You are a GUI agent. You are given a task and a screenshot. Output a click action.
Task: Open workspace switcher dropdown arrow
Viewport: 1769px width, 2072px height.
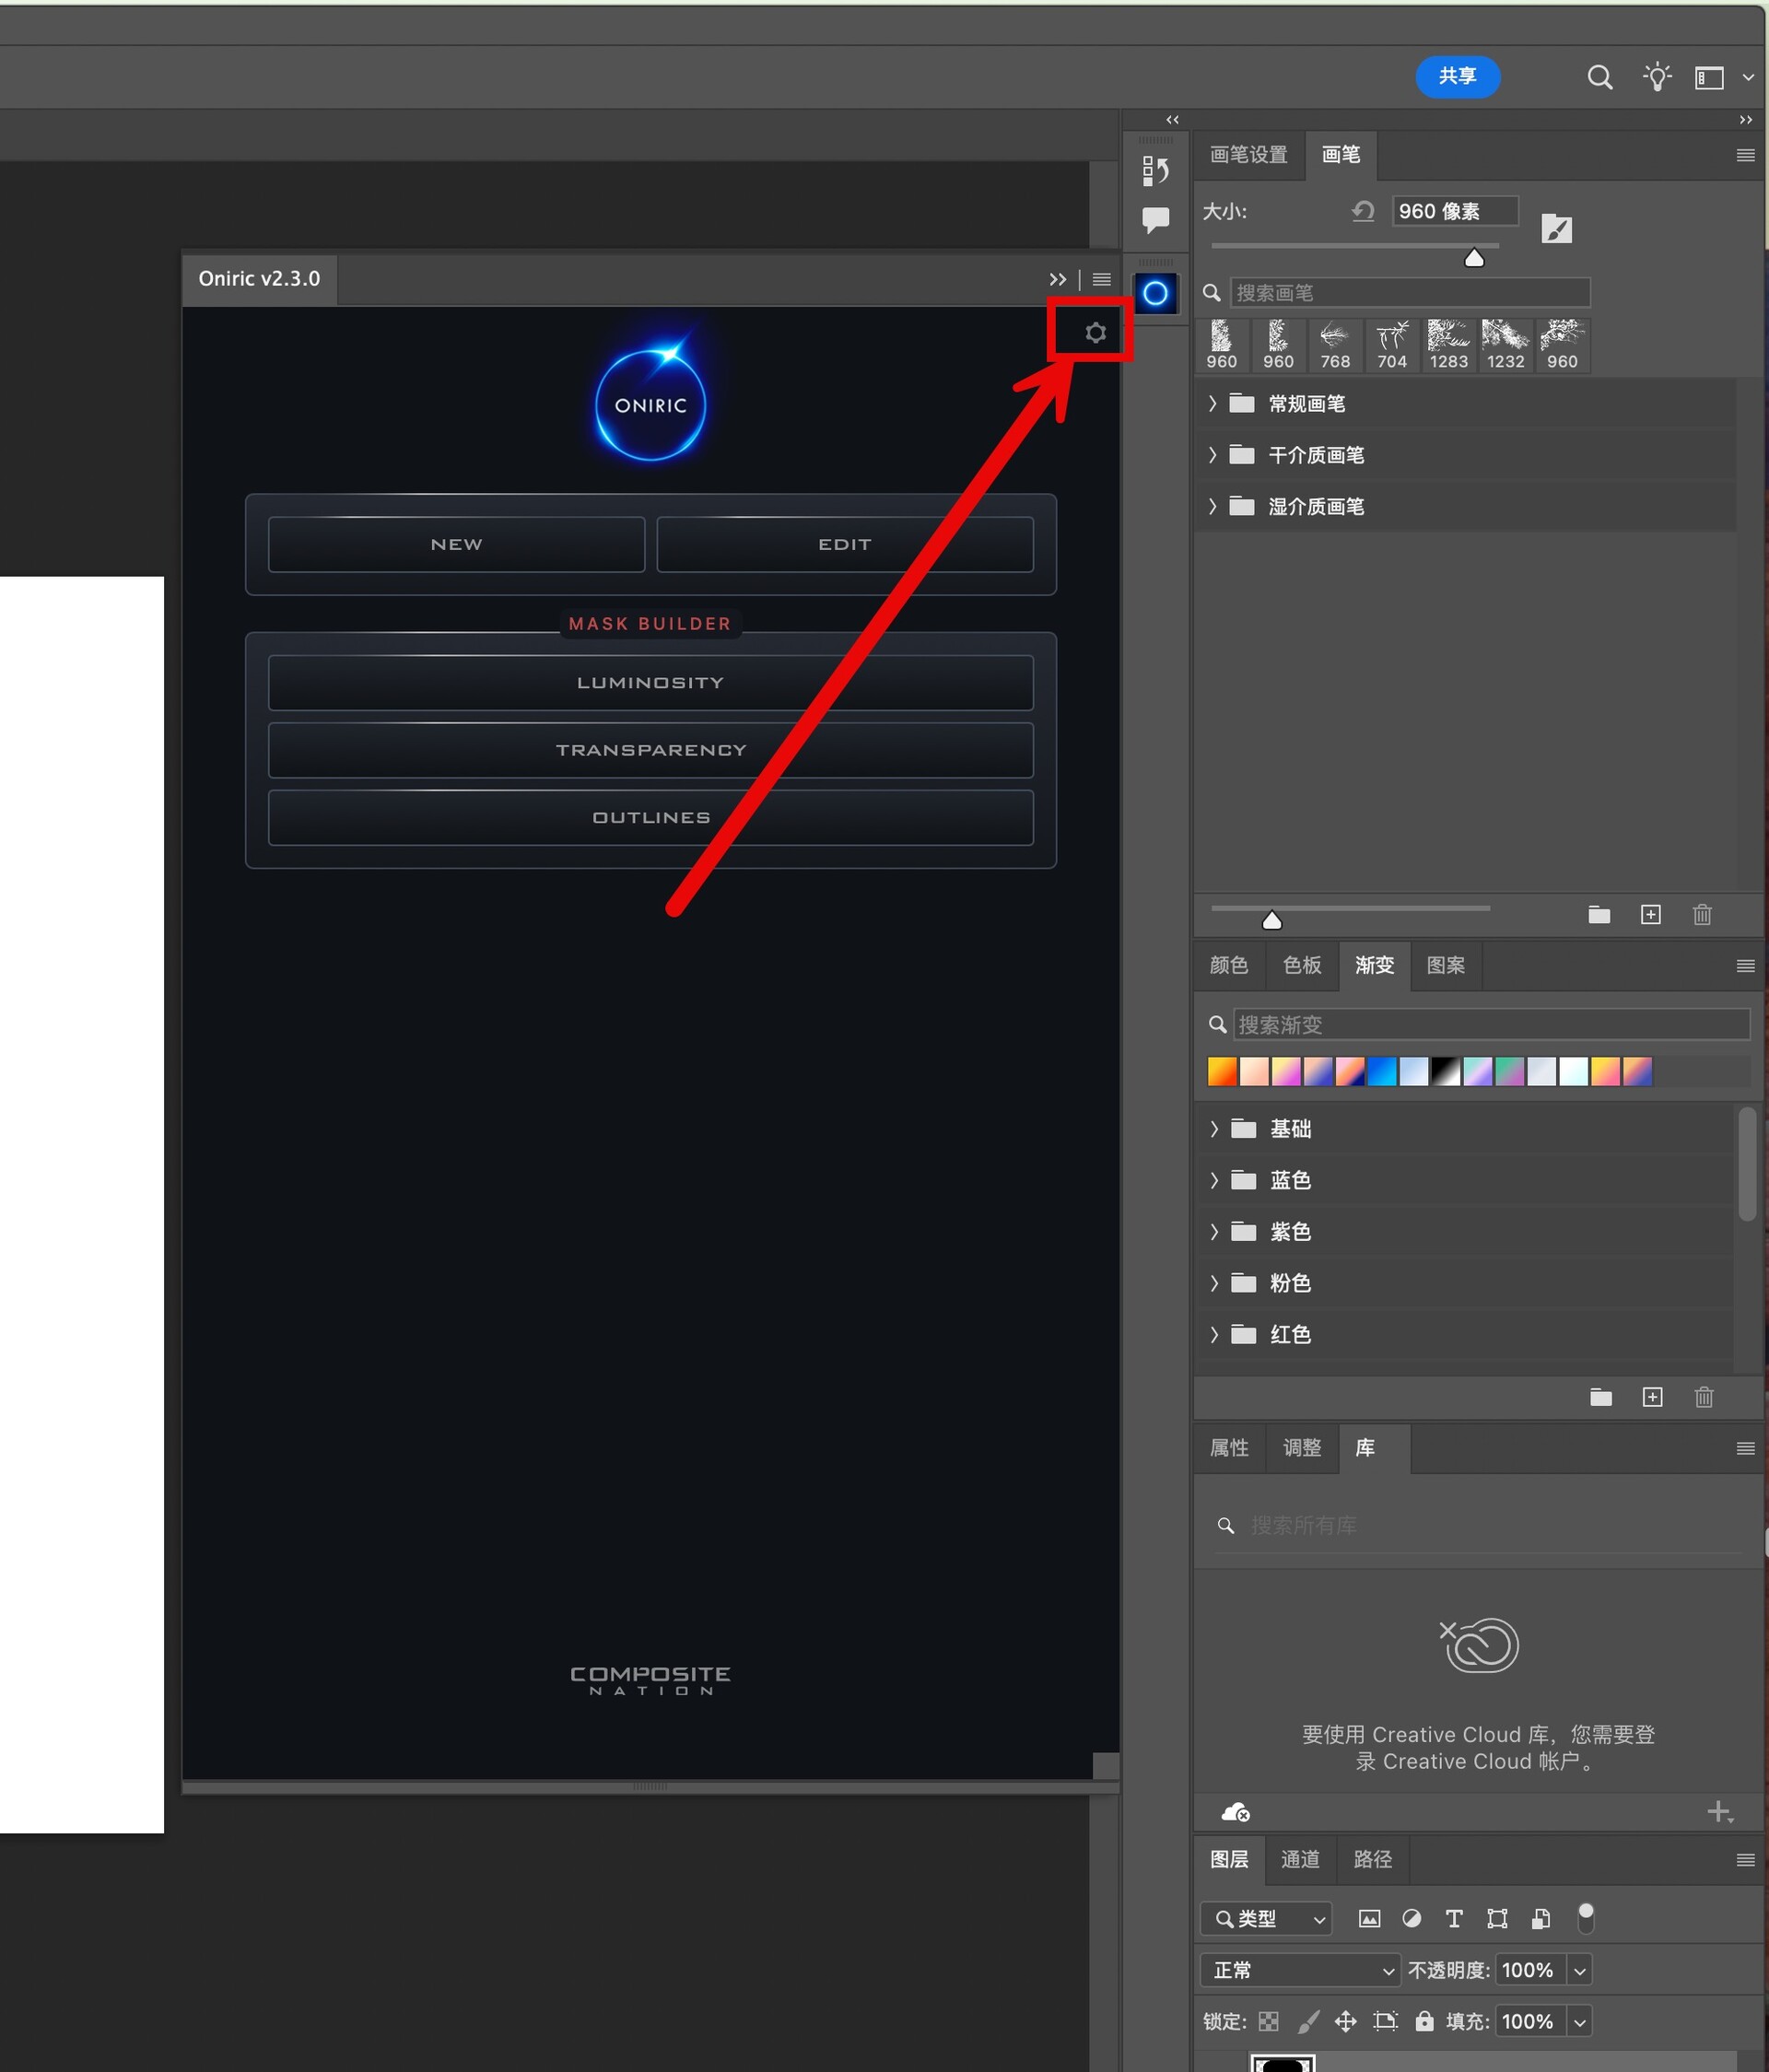[x=1748, y=77]
